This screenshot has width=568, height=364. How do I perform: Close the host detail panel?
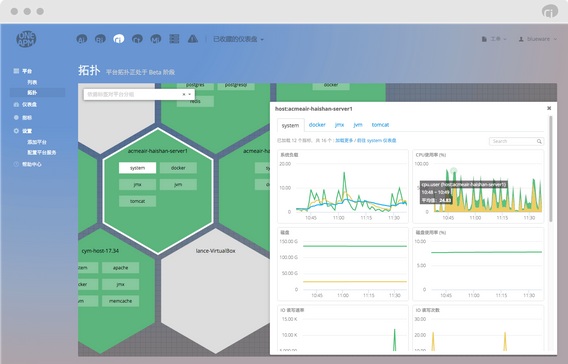tap(549, 108)
